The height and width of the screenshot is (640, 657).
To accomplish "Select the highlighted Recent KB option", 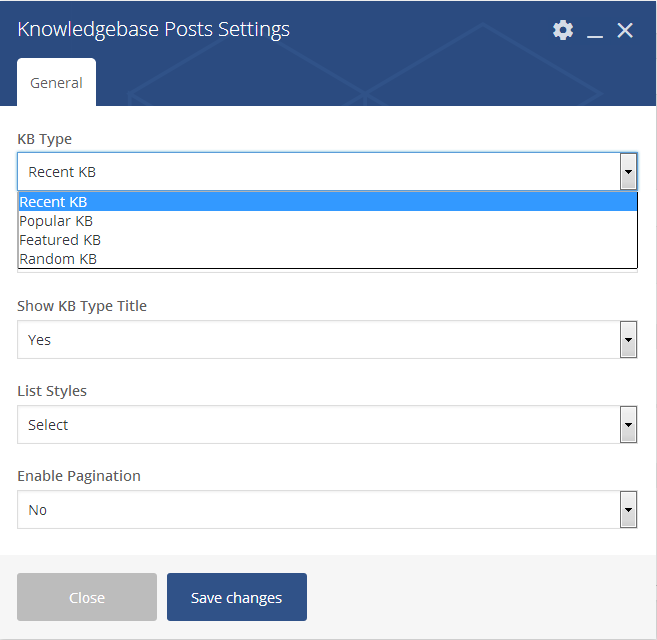I will click(x=328, y=202).
